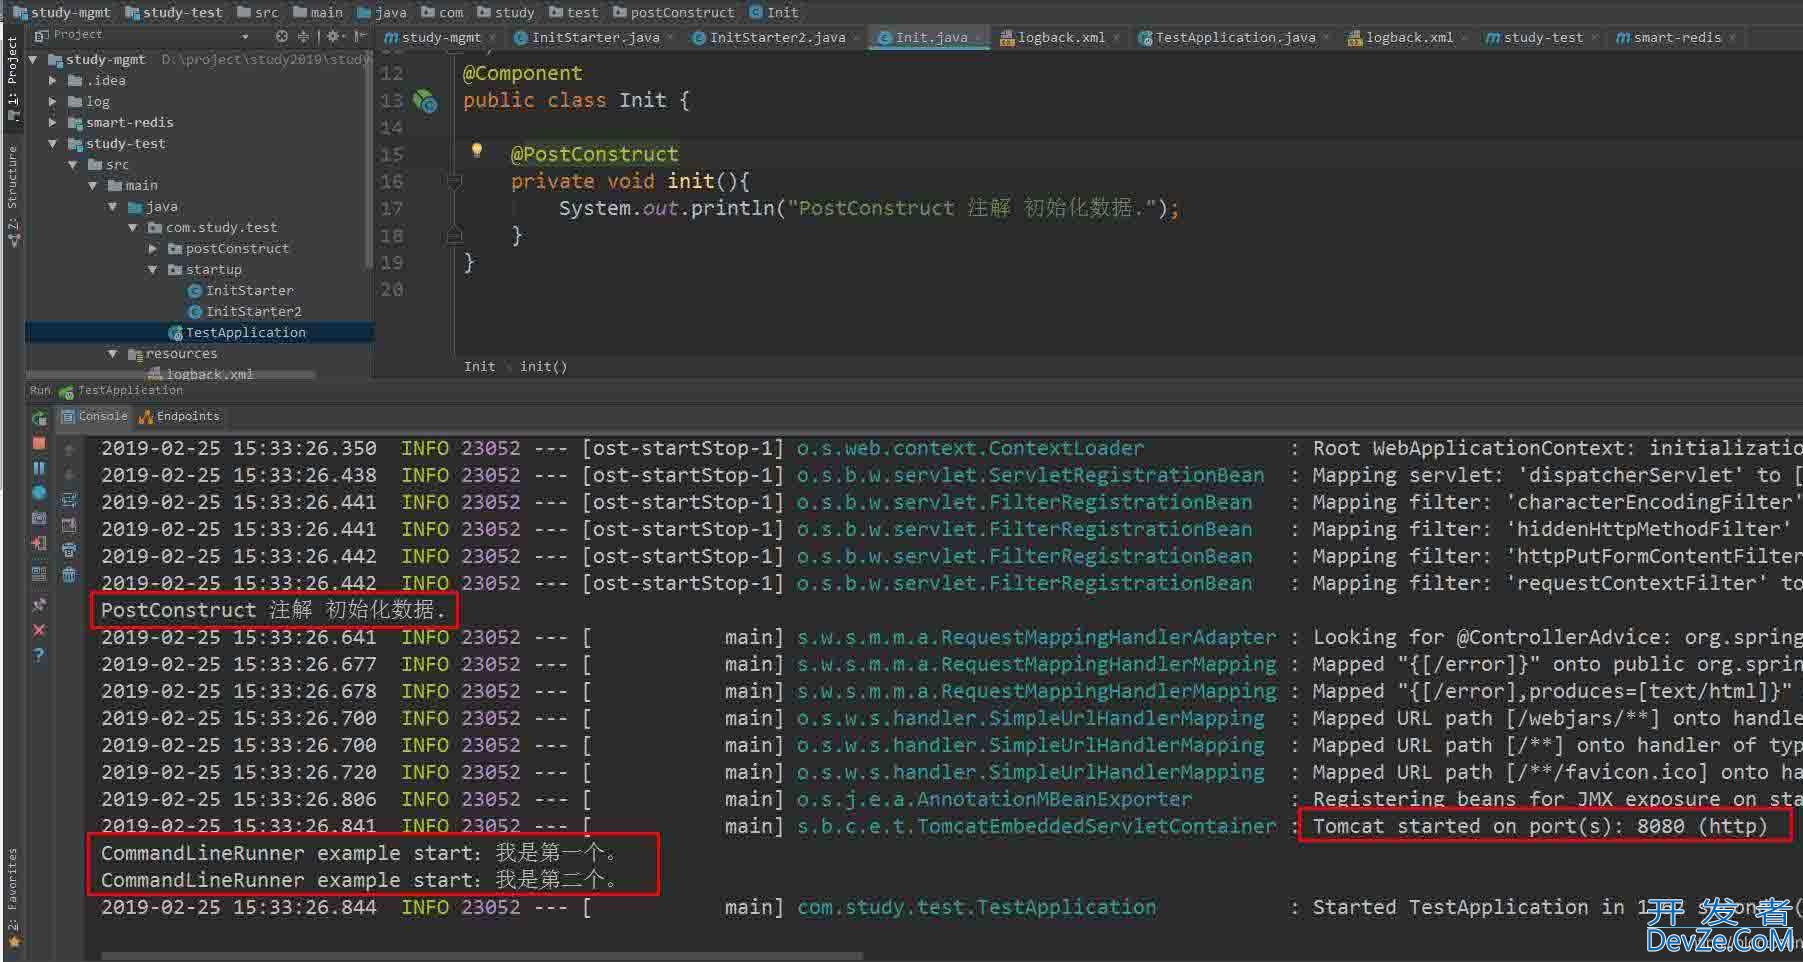Click PostConstruct output line in console
Image resolution: width=1803 pixels, height=962 pixels.
(273, 610)
